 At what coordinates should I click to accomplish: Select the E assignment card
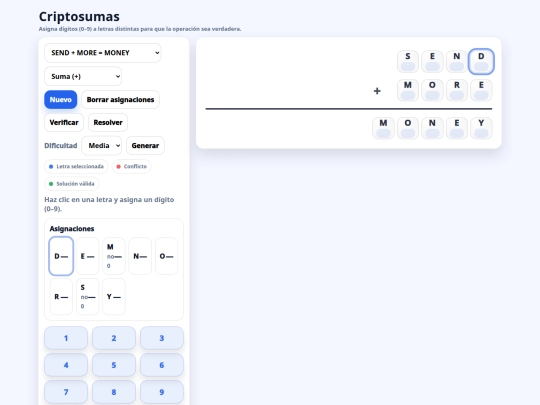[x=87, y=256]
